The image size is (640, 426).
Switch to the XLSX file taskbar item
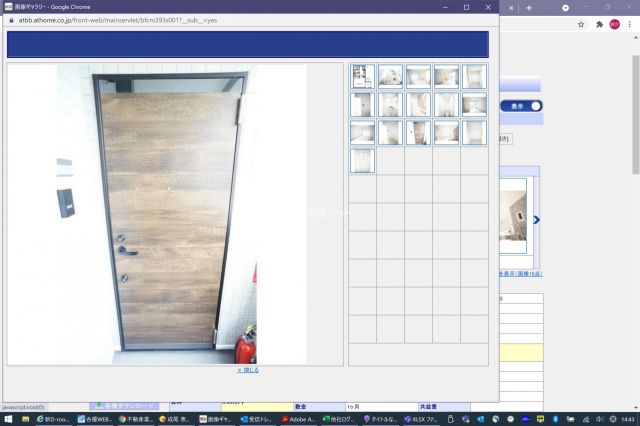pos(421,419)
